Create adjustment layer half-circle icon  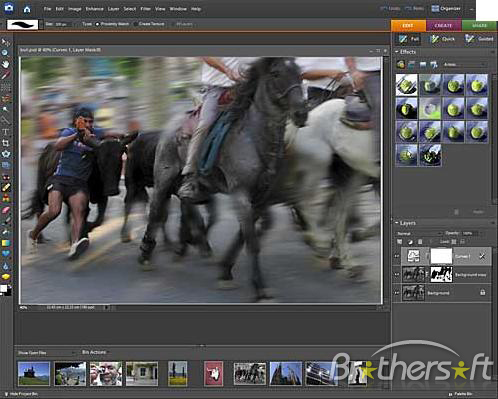pyautogui.click(x=410, y=242)
